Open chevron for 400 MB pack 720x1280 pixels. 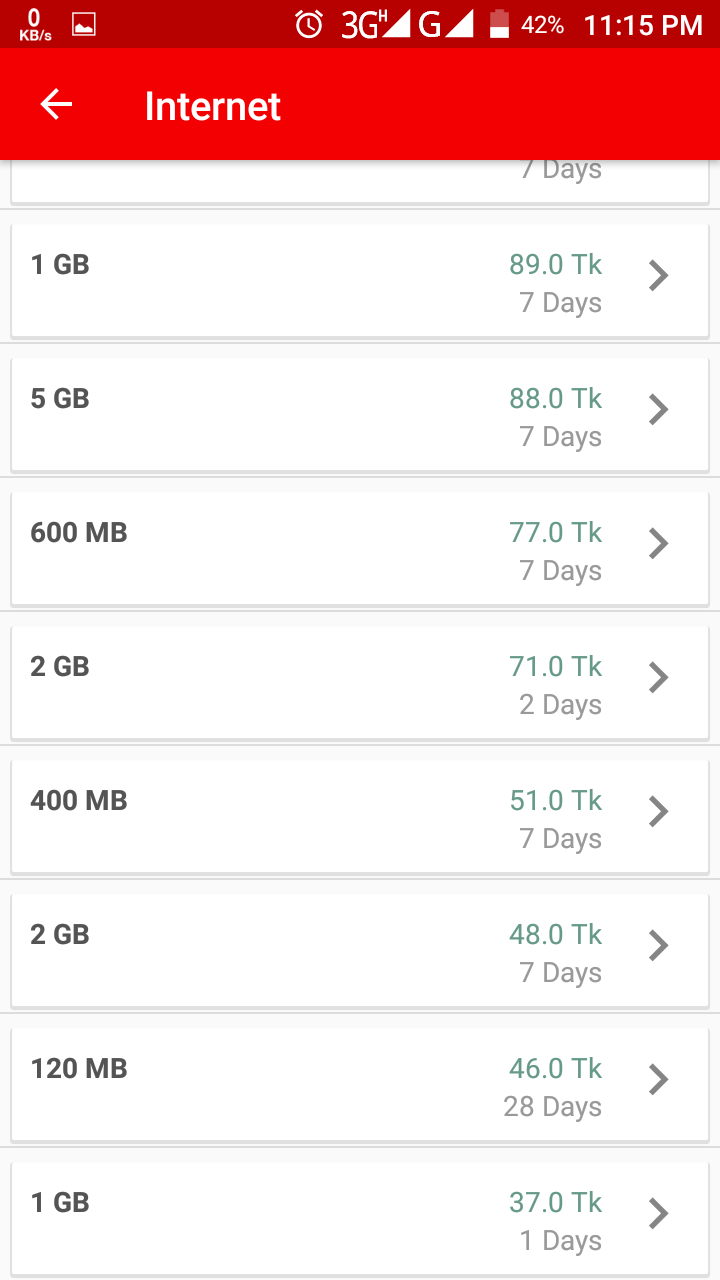(658, 811)
